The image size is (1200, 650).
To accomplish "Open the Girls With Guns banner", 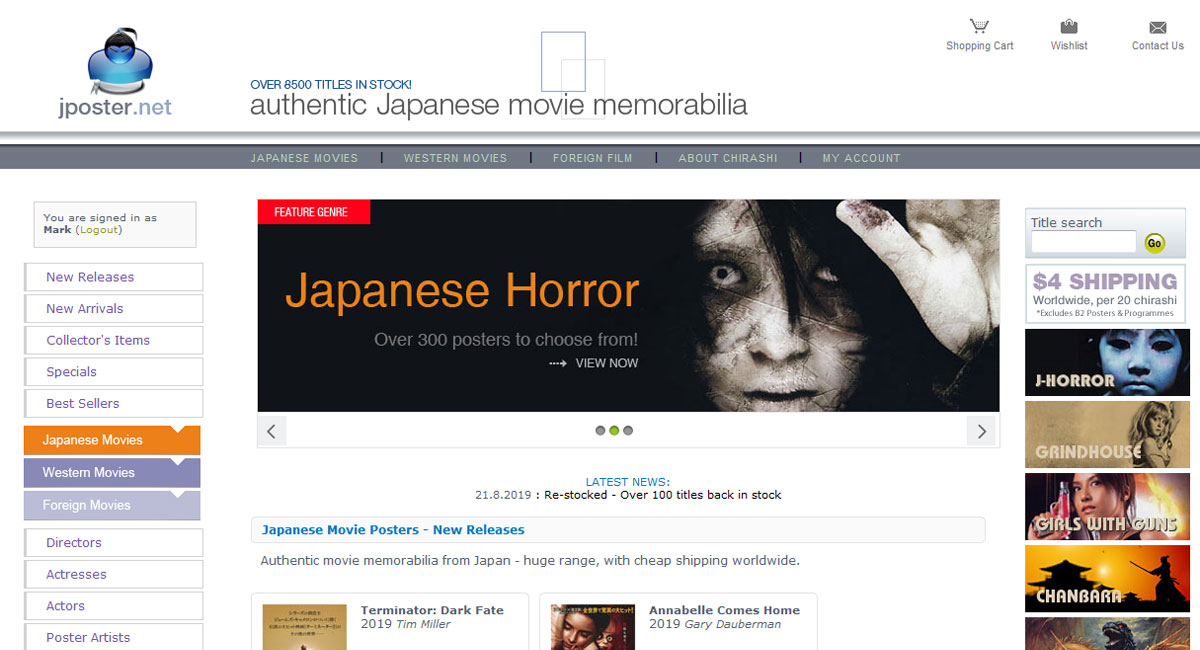I will click(1108, 507).
